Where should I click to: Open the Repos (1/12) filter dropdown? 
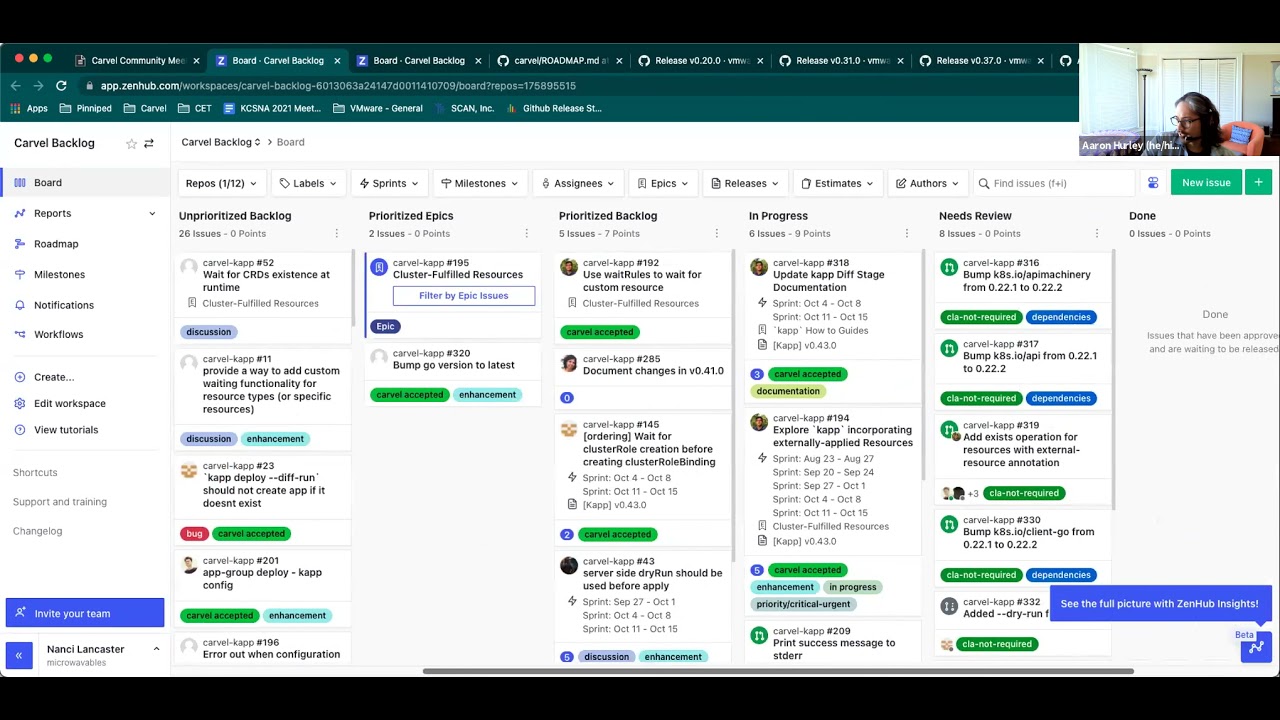222,183
